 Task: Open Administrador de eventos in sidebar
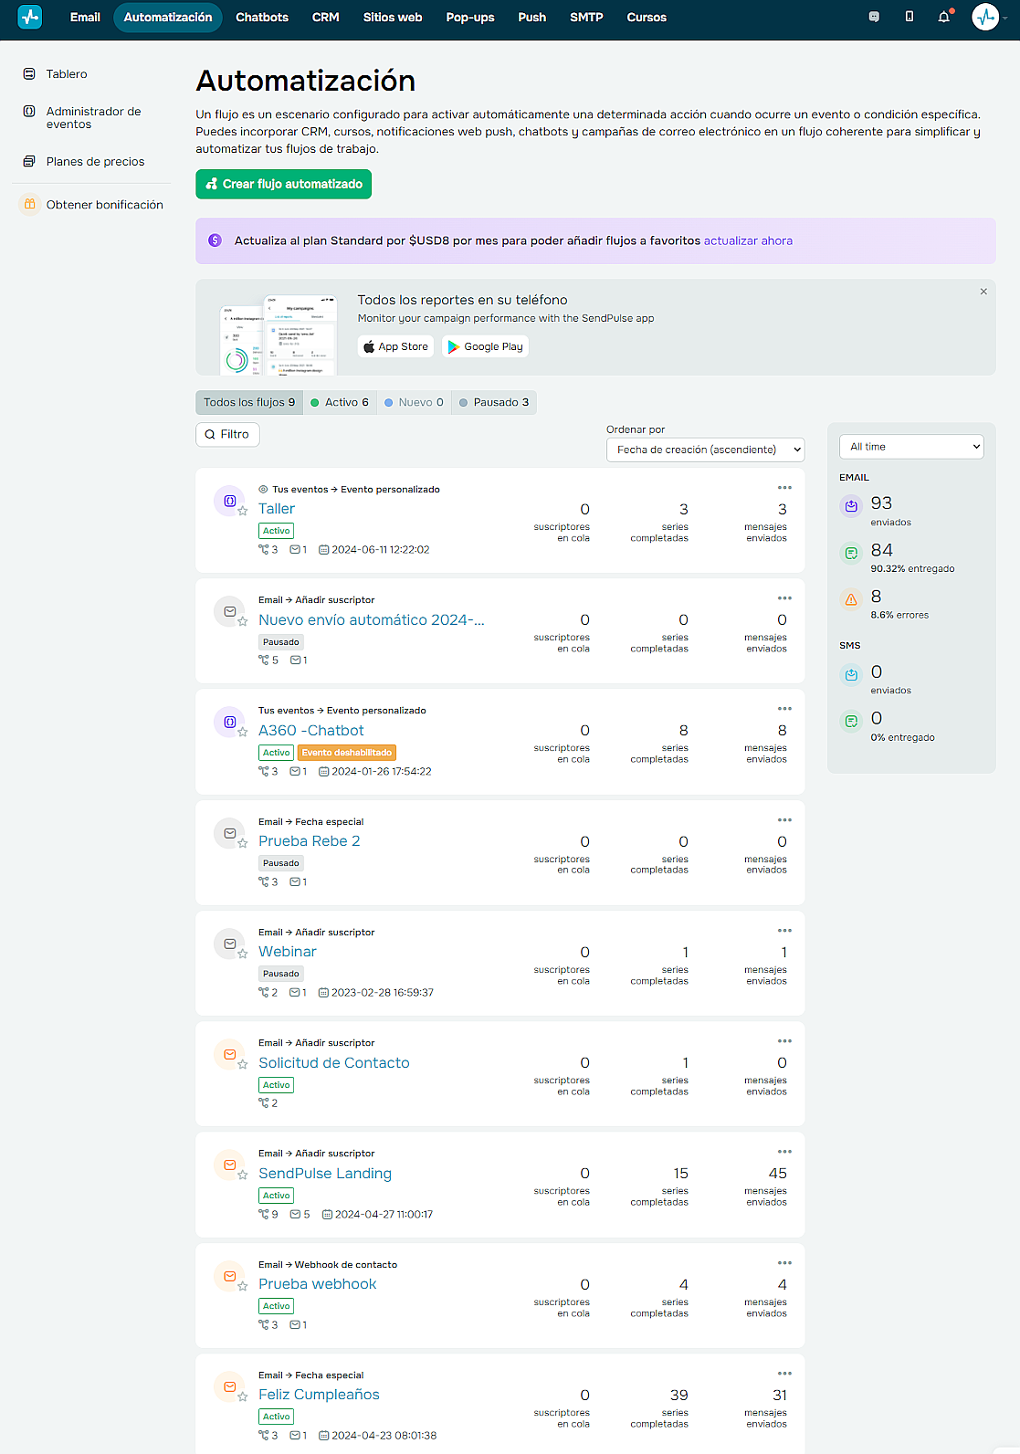(91, 117)
